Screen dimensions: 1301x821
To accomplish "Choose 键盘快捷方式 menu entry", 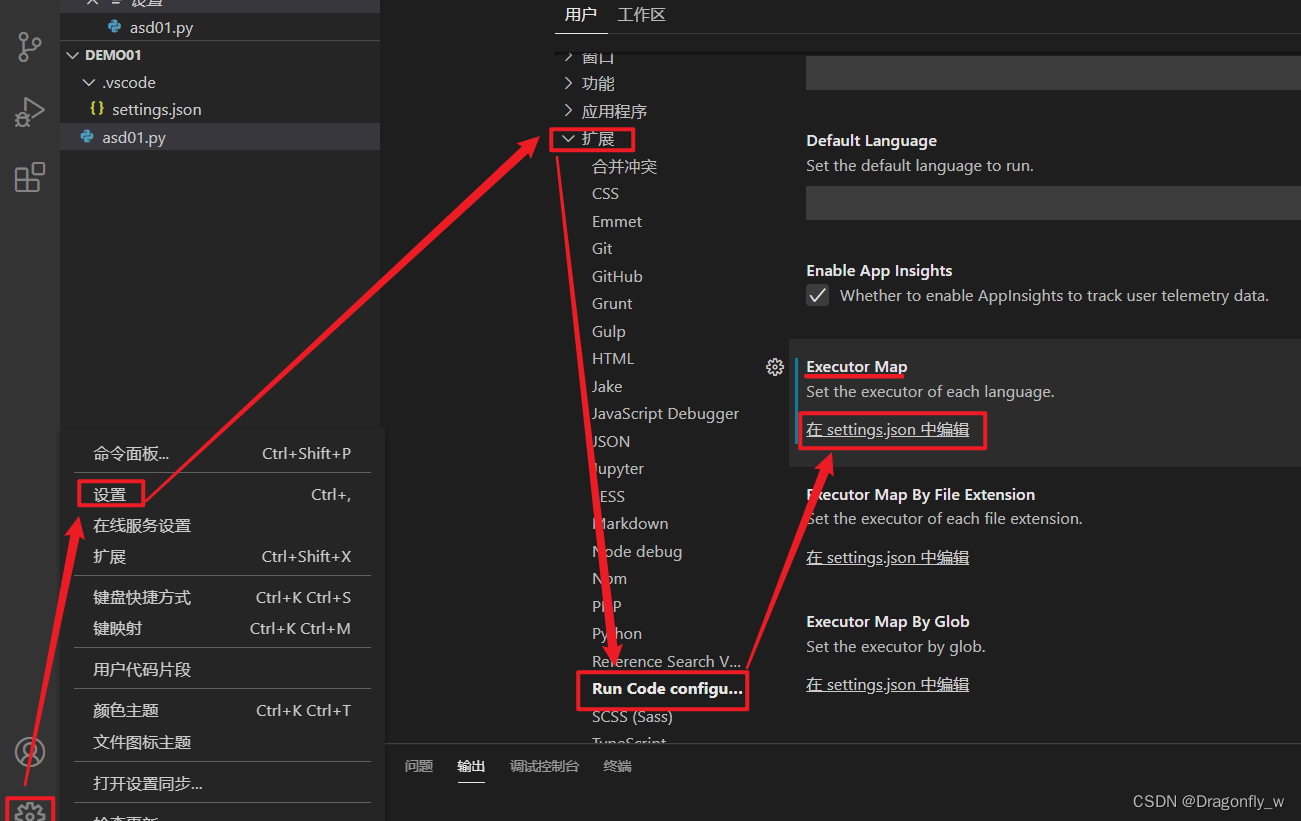I will 222,597.
